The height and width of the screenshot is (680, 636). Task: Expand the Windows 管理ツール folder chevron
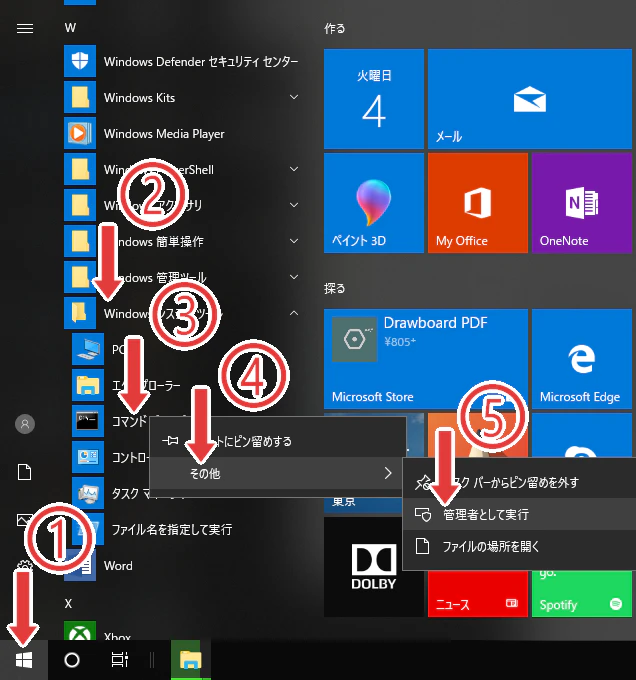click(x=294, y=277)
